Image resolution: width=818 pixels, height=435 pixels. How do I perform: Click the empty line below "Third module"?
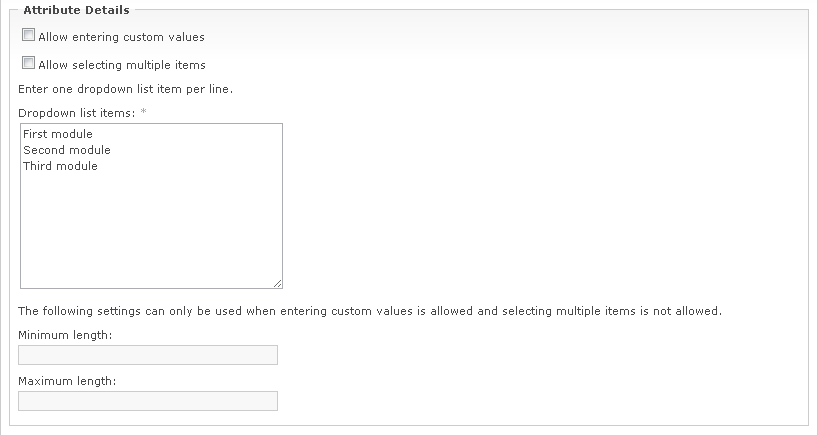[100, 183]
